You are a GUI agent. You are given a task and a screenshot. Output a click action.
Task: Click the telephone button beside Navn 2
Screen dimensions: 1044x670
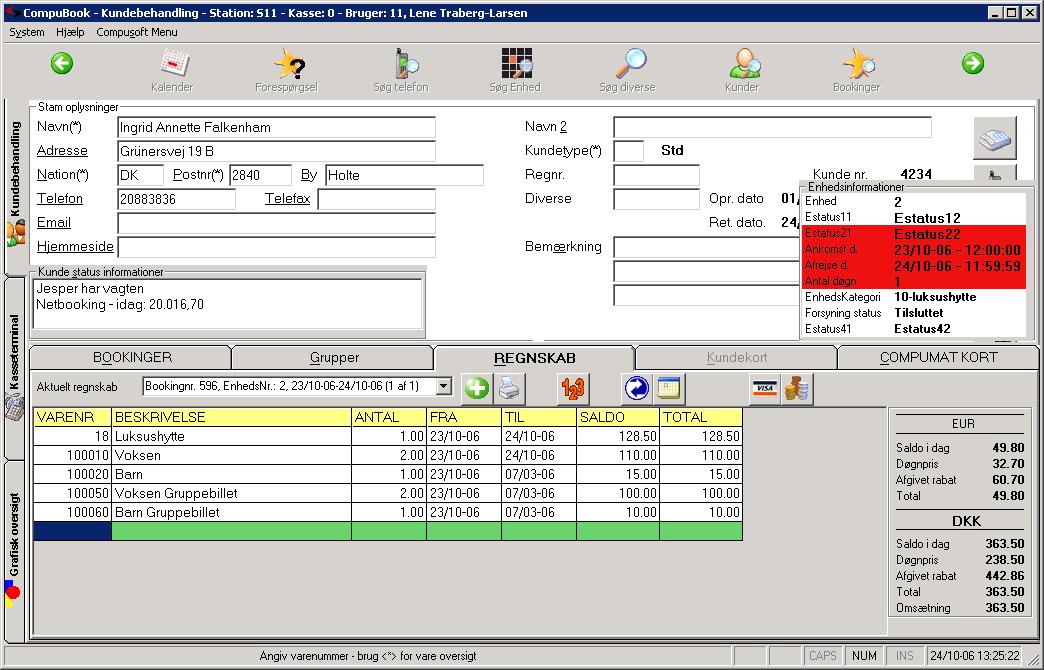pyautogui.click(x=995, y=138)
